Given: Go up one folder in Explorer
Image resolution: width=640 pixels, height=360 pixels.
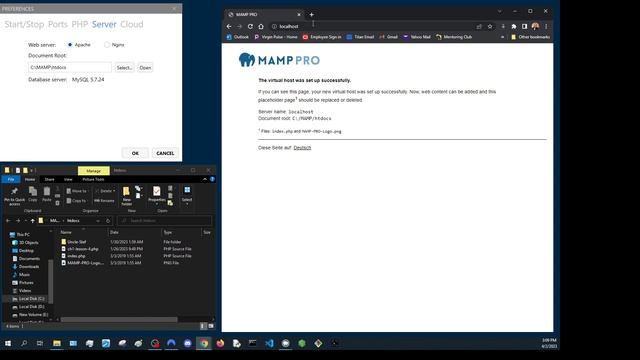Looking at the screenshot, I should click(x=33, y=221).
